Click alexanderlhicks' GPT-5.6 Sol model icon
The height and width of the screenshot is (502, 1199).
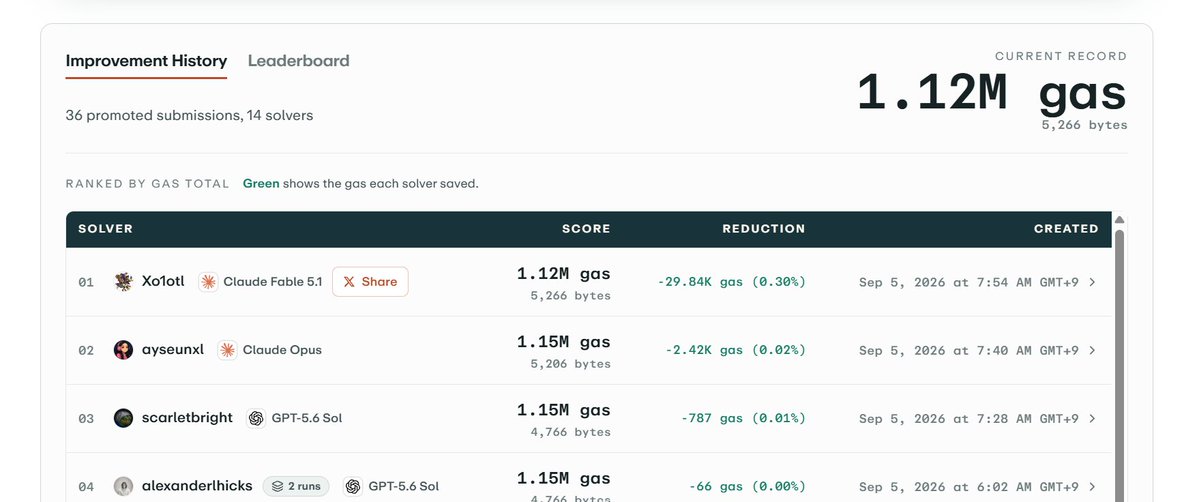click(353, 486)
